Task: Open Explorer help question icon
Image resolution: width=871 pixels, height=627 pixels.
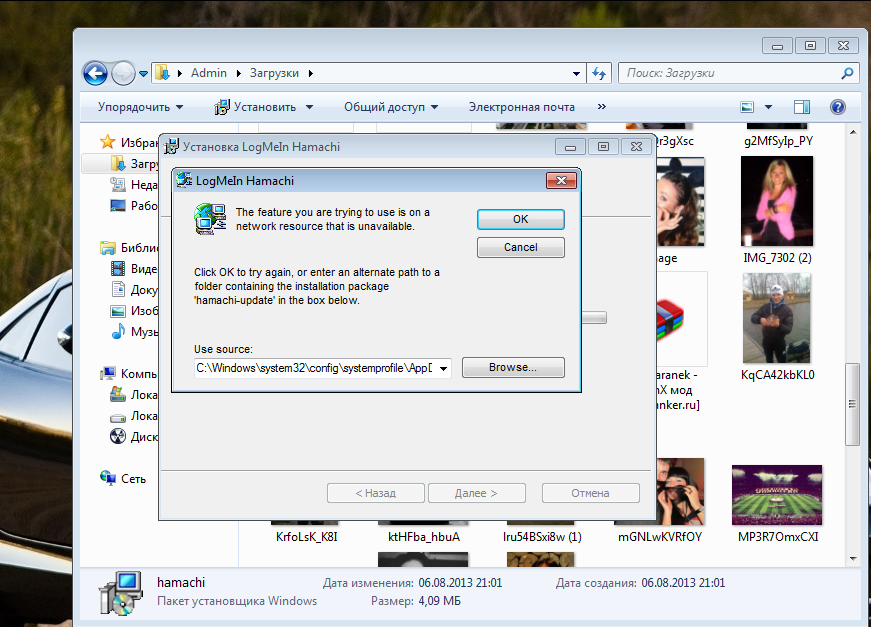Action: [x=838, y=107]
